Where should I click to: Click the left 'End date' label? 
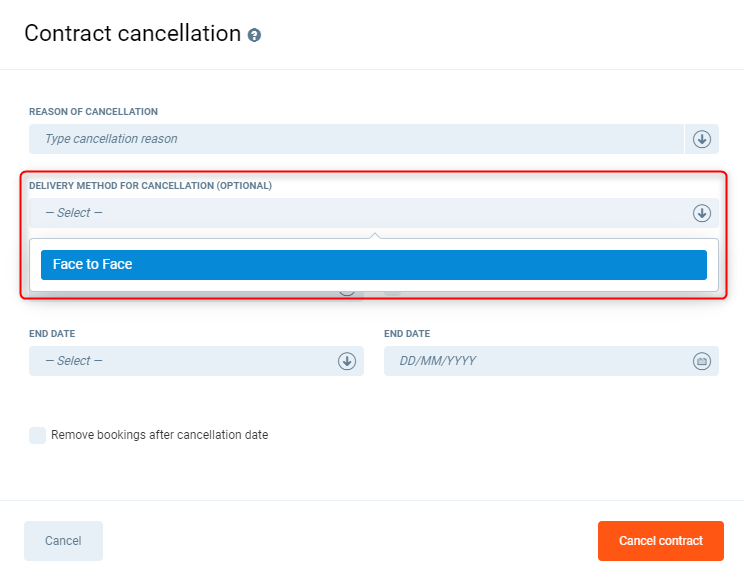click(52, 334)
